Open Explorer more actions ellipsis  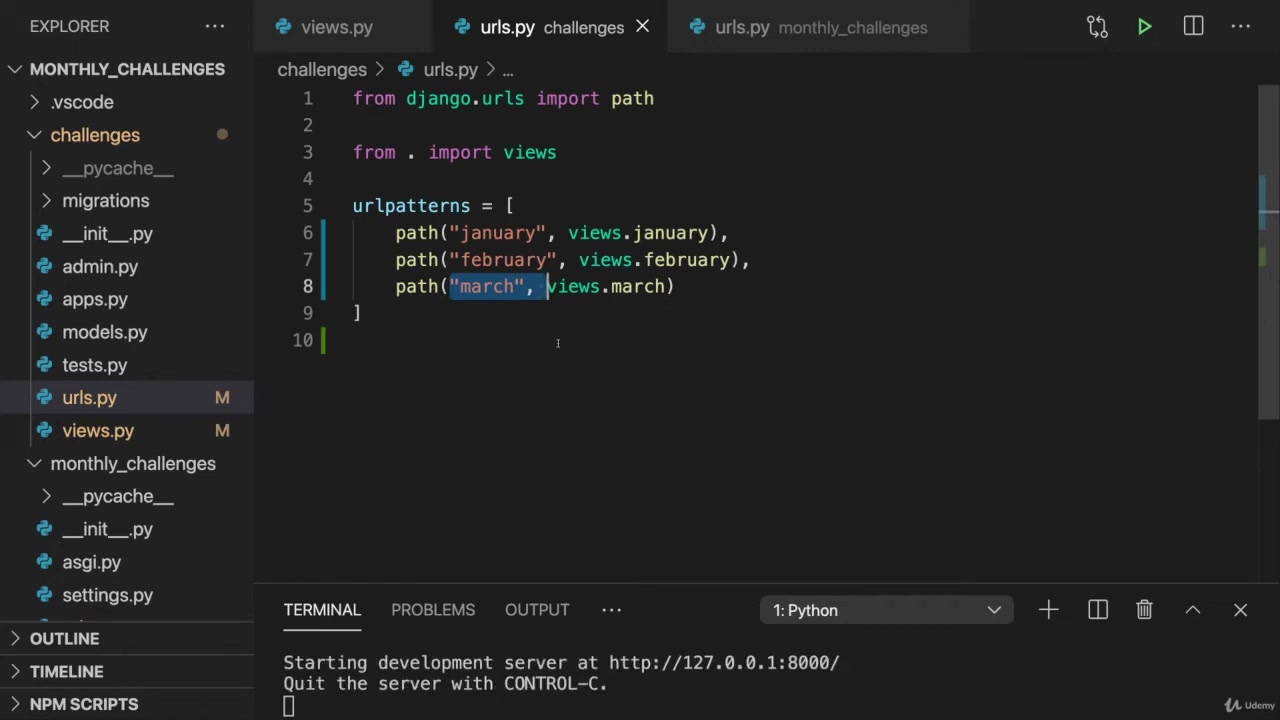click(215, 26)
